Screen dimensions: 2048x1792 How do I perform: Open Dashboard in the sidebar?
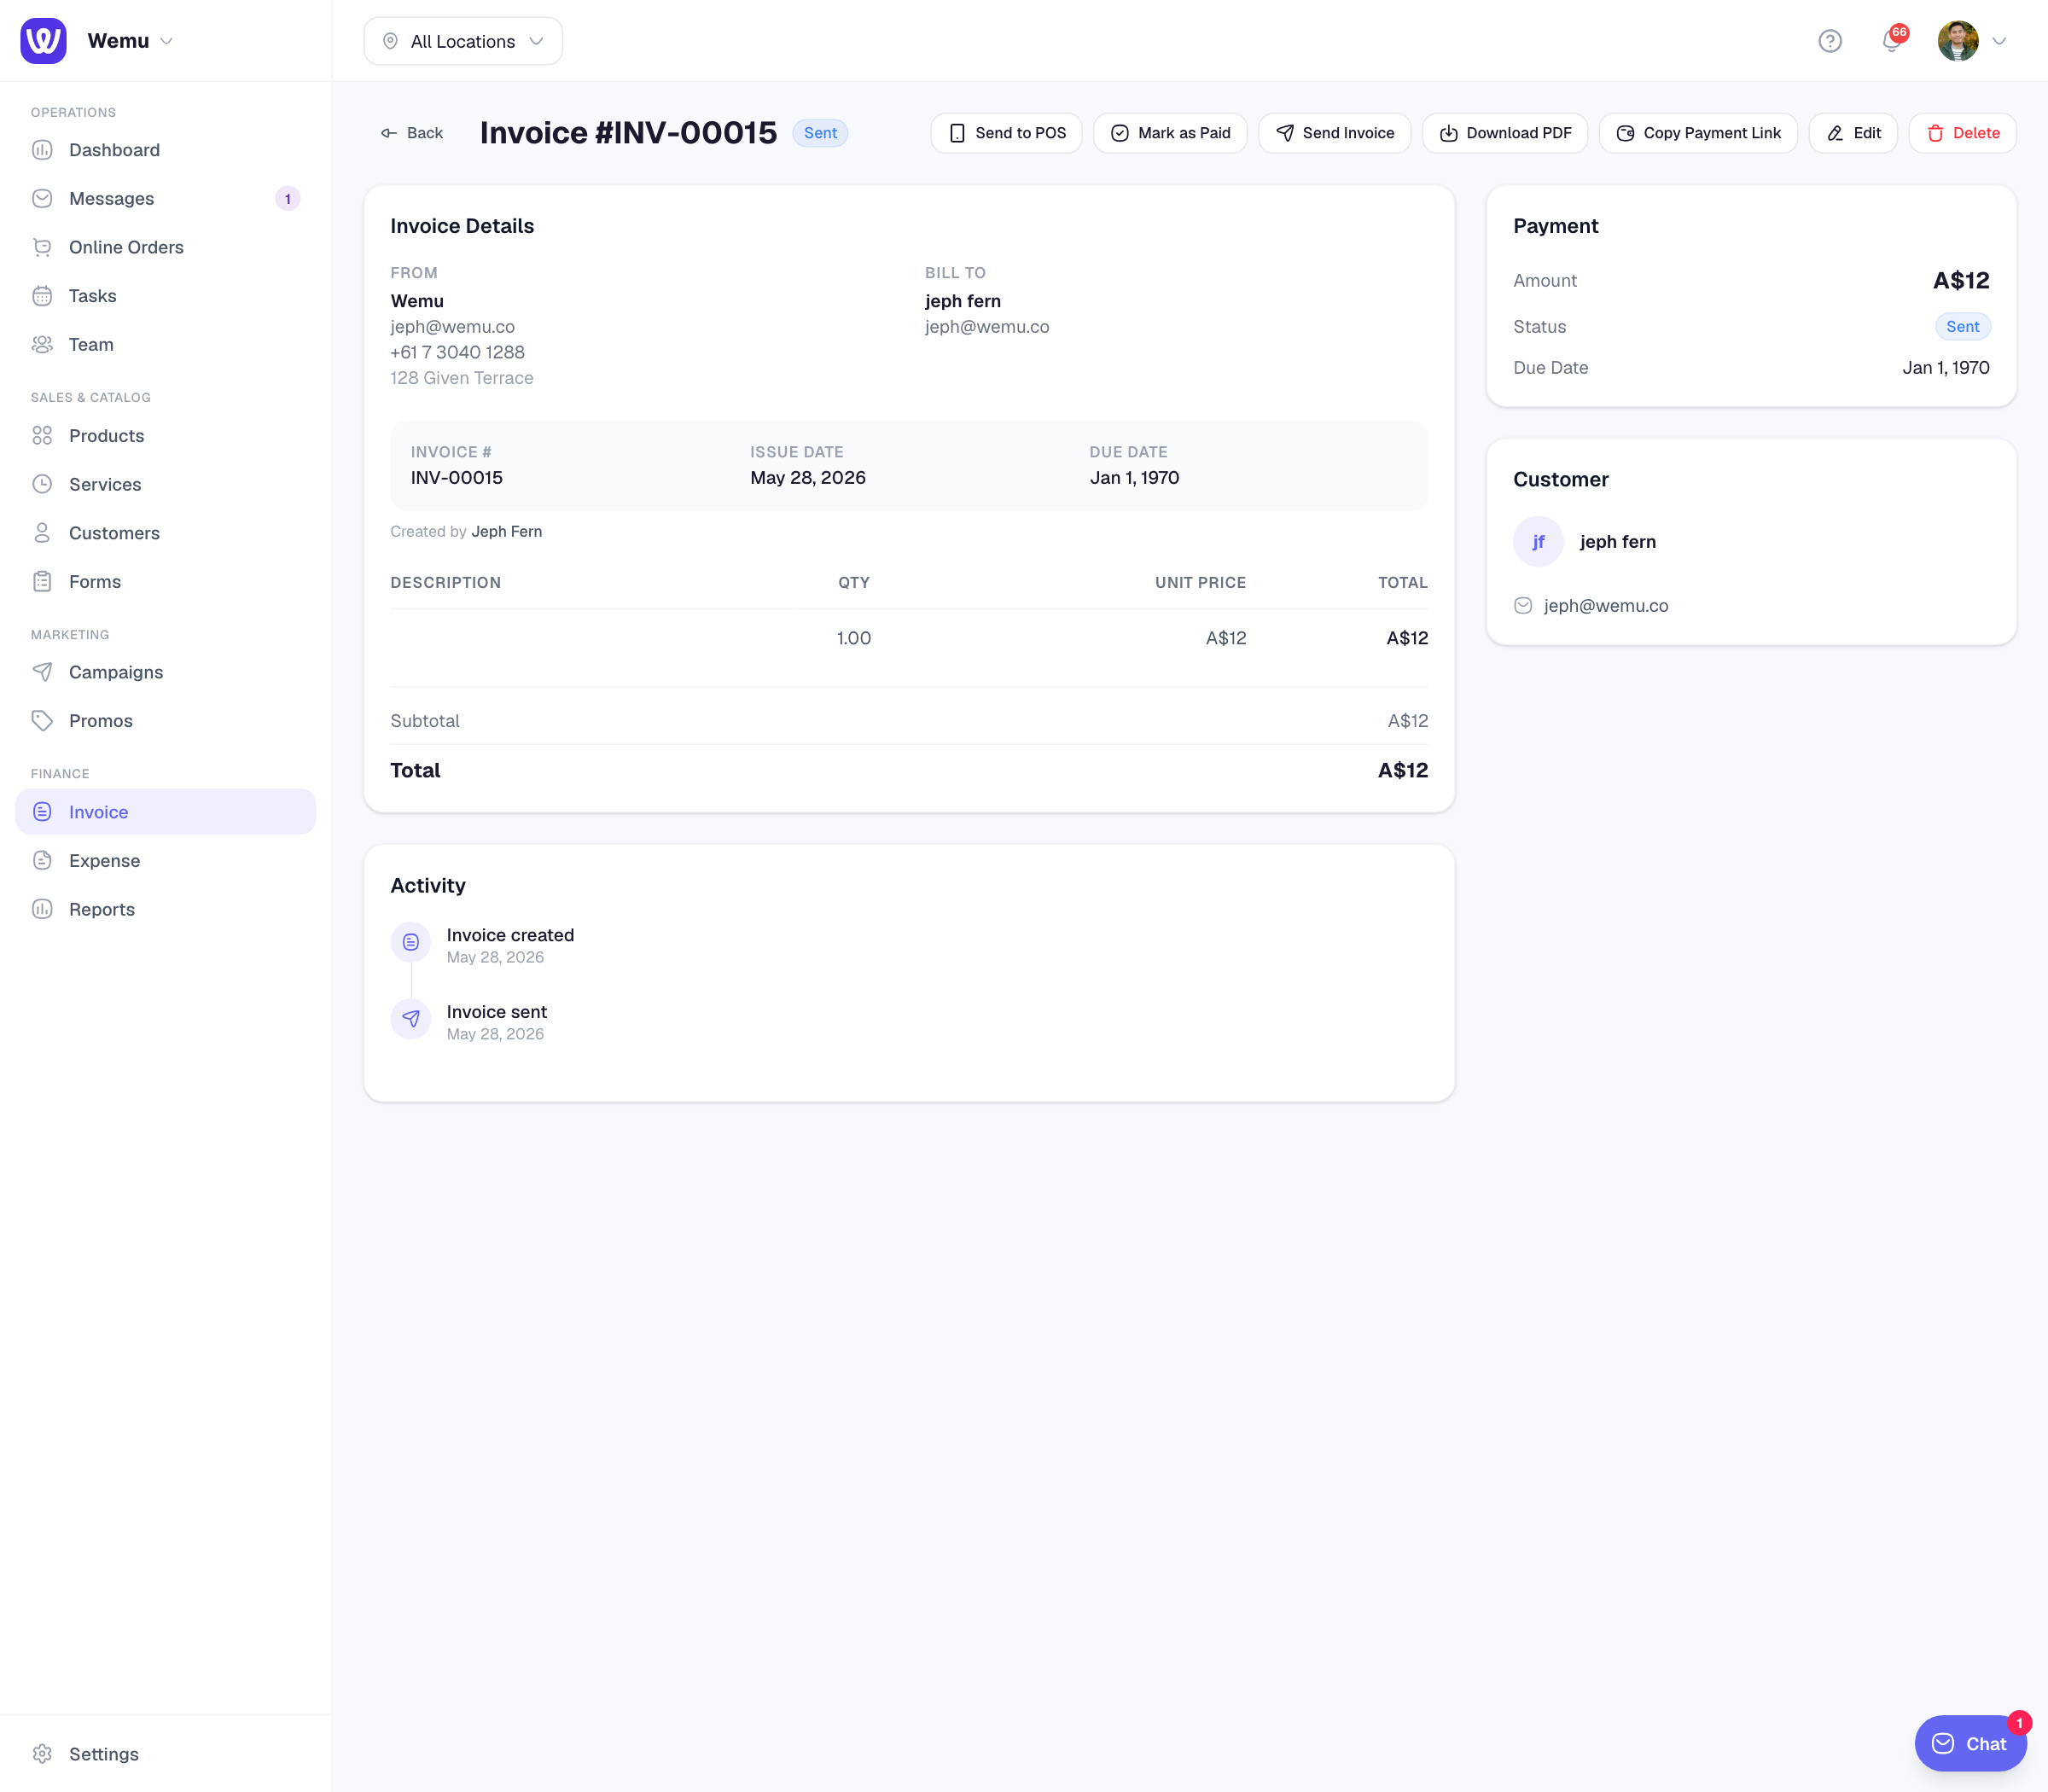(x=165, y=150)
